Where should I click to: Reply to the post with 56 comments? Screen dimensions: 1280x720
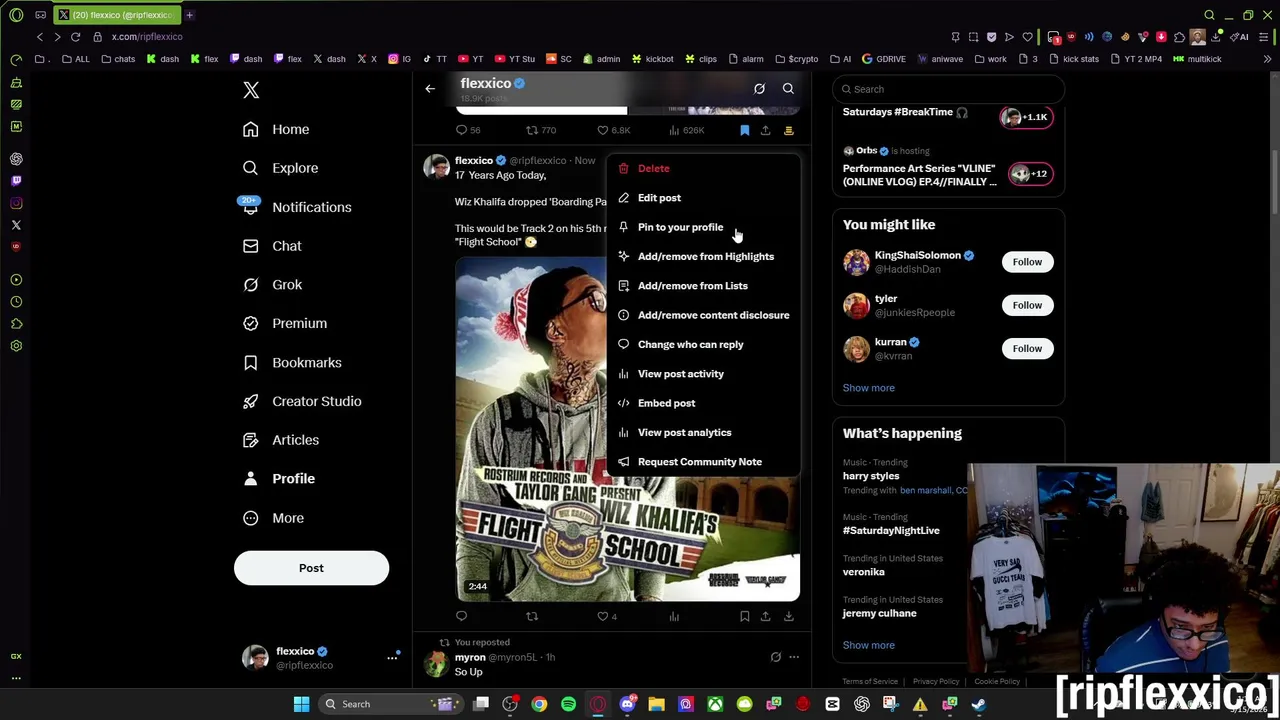(x=468, y=130)
